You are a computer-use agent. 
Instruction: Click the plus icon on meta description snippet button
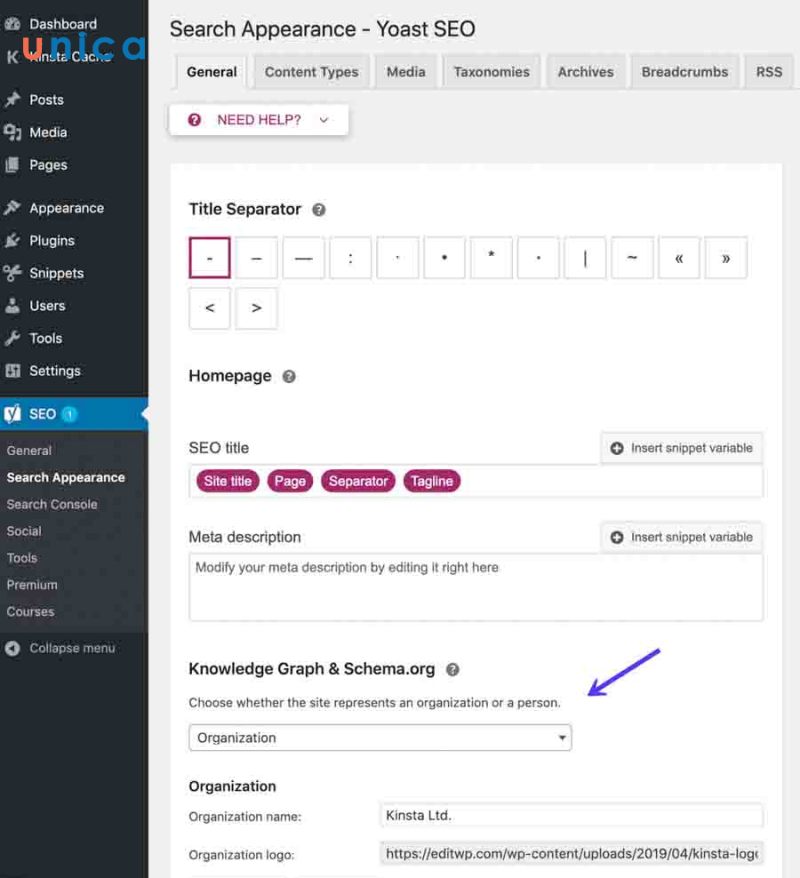(618, 537)
